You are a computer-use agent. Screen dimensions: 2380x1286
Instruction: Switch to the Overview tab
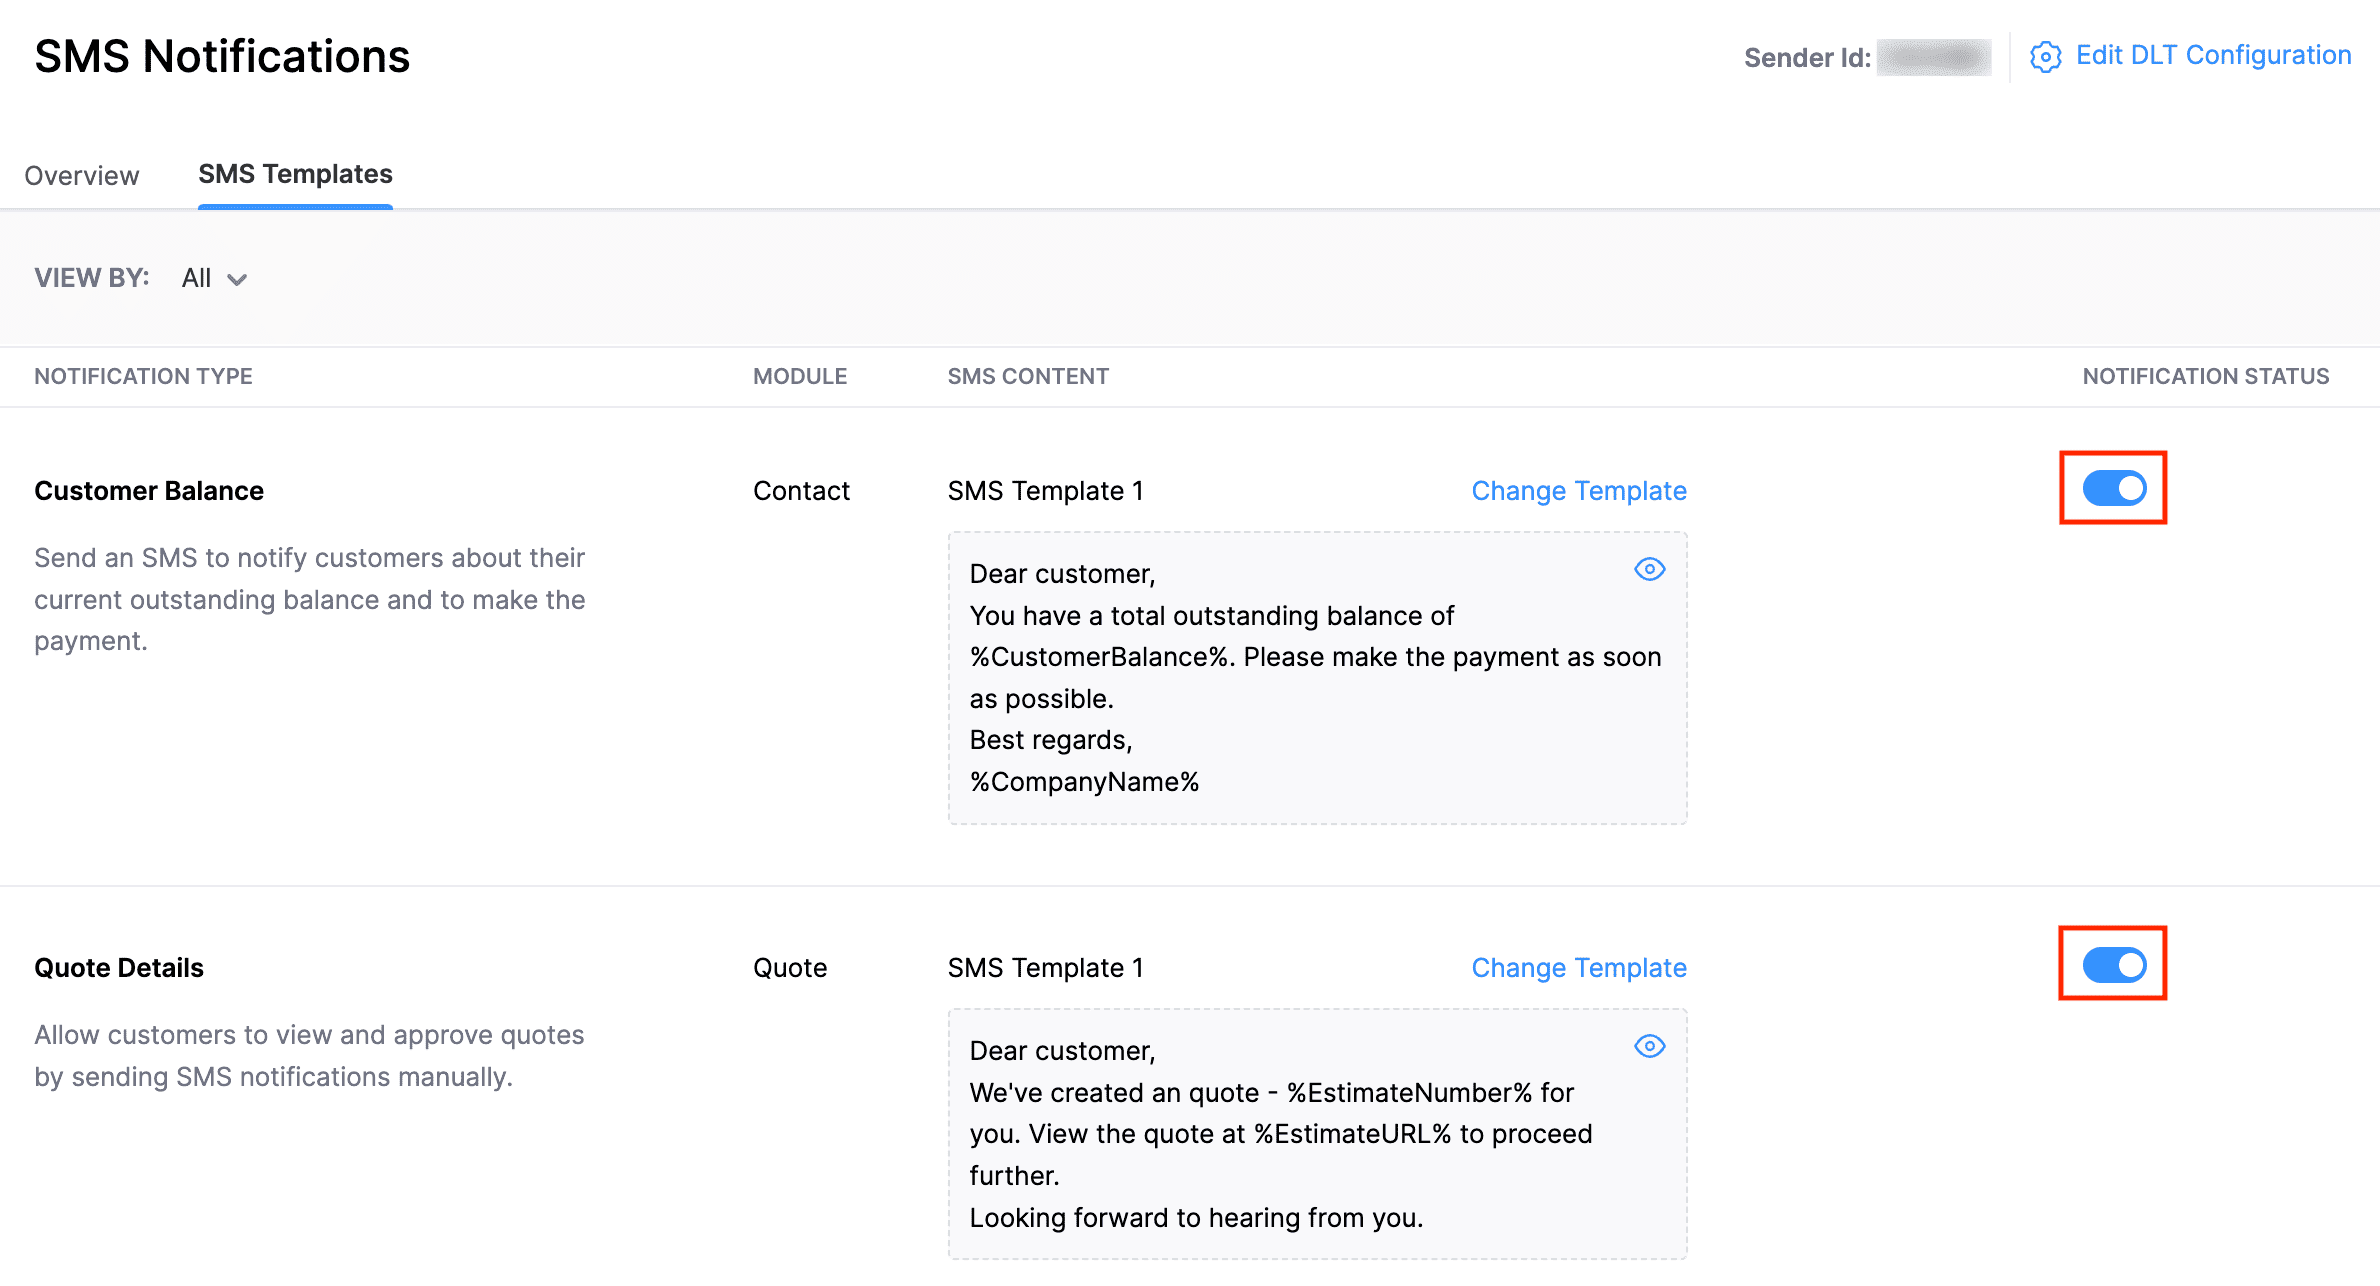point(81,175)
